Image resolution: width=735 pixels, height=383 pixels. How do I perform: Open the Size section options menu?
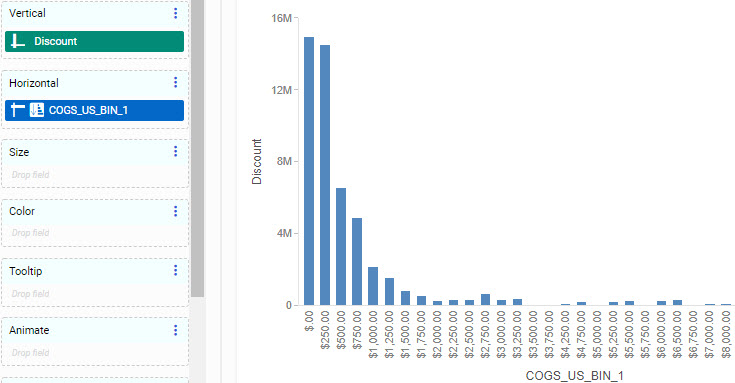(x=176, y=151)
